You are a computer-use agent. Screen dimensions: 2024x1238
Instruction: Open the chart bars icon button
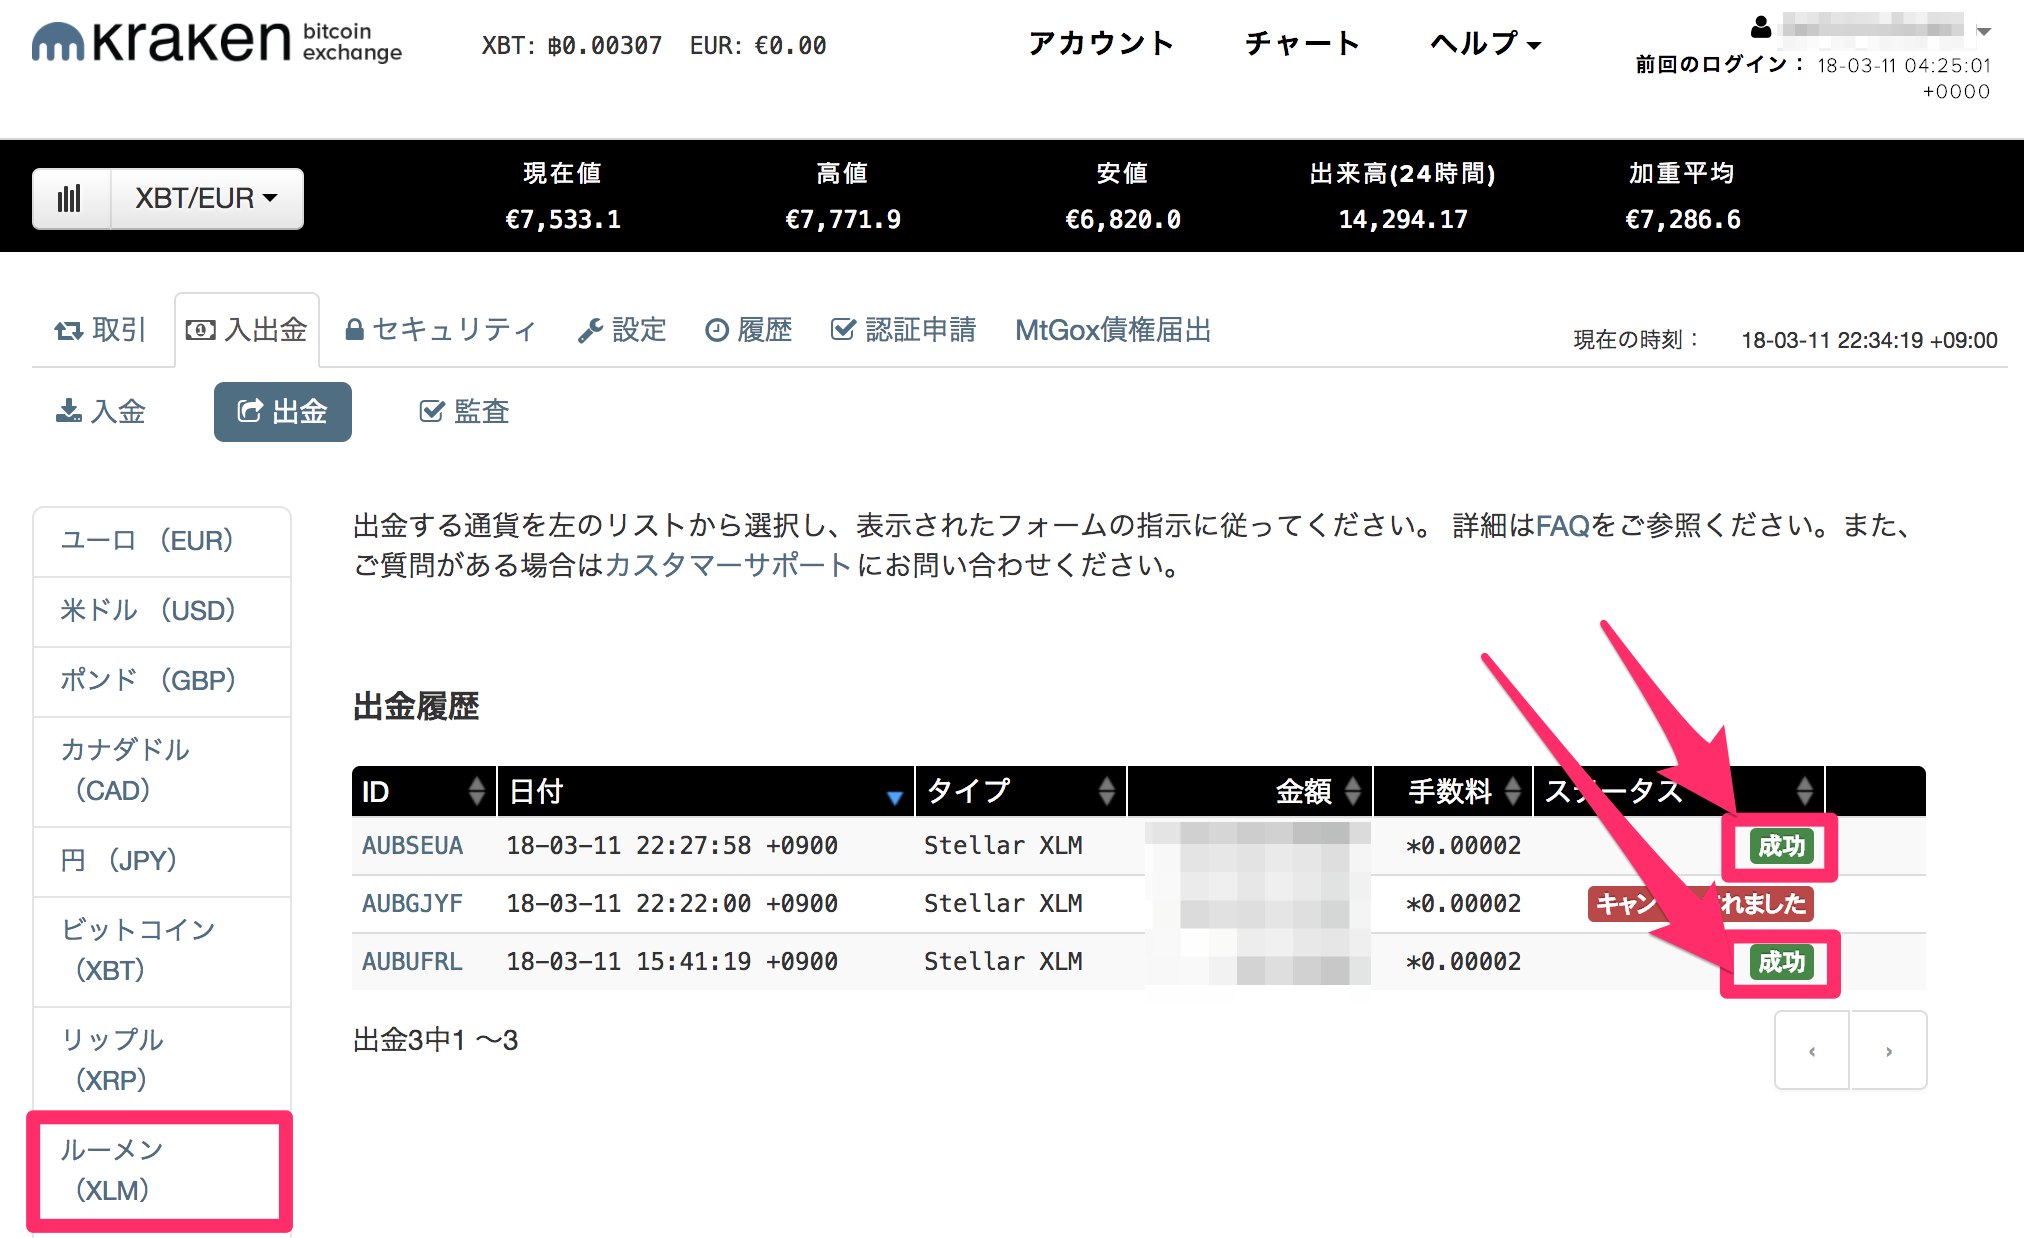coord(70,198)
